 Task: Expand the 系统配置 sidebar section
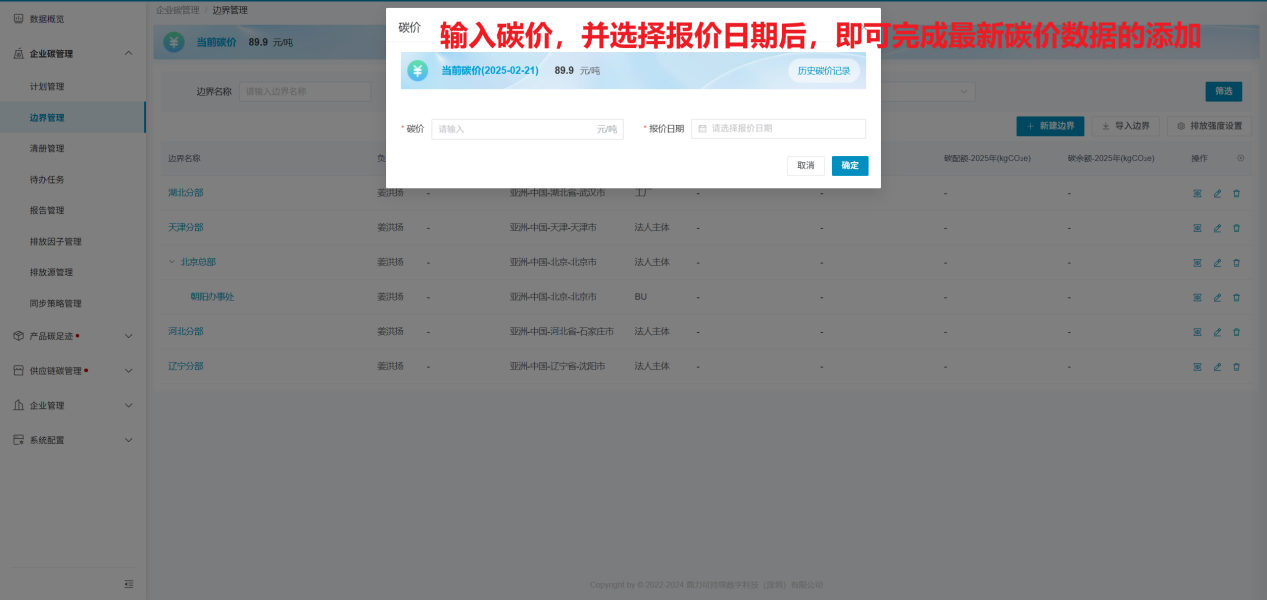(128, 440)
